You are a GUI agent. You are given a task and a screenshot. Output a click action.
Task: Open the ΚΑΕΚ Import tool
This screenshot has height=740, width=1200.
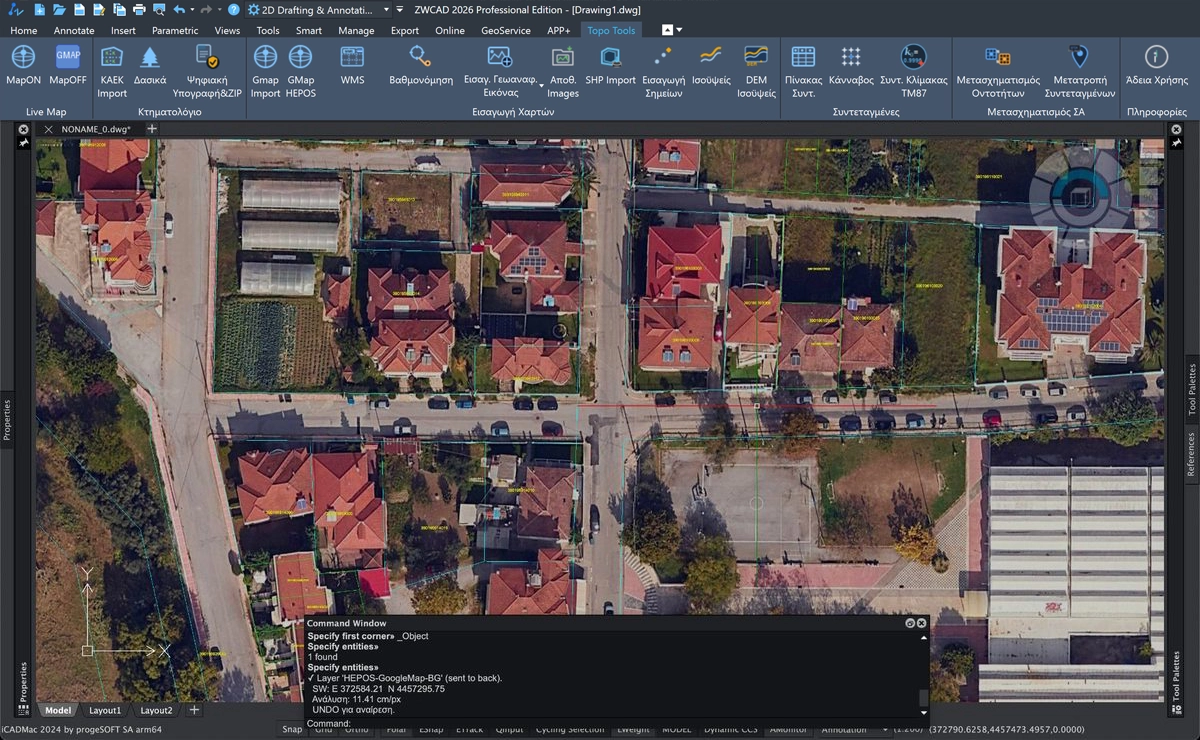112,70
